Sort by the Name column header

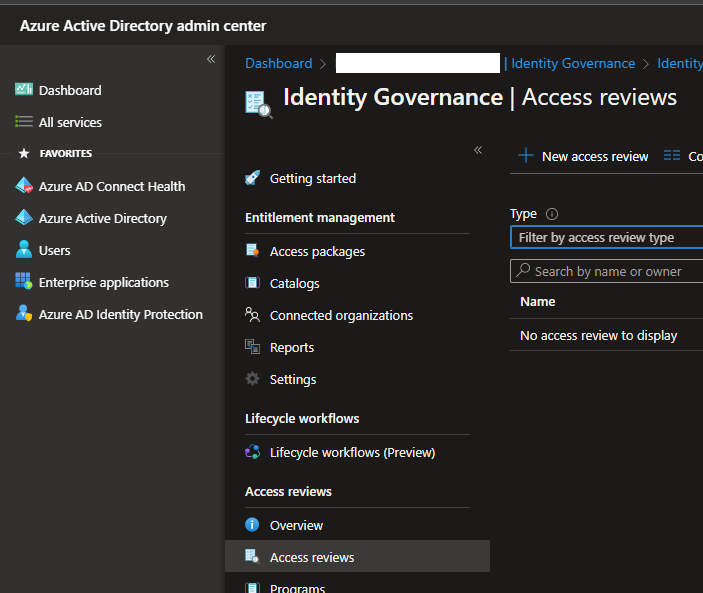538,301
